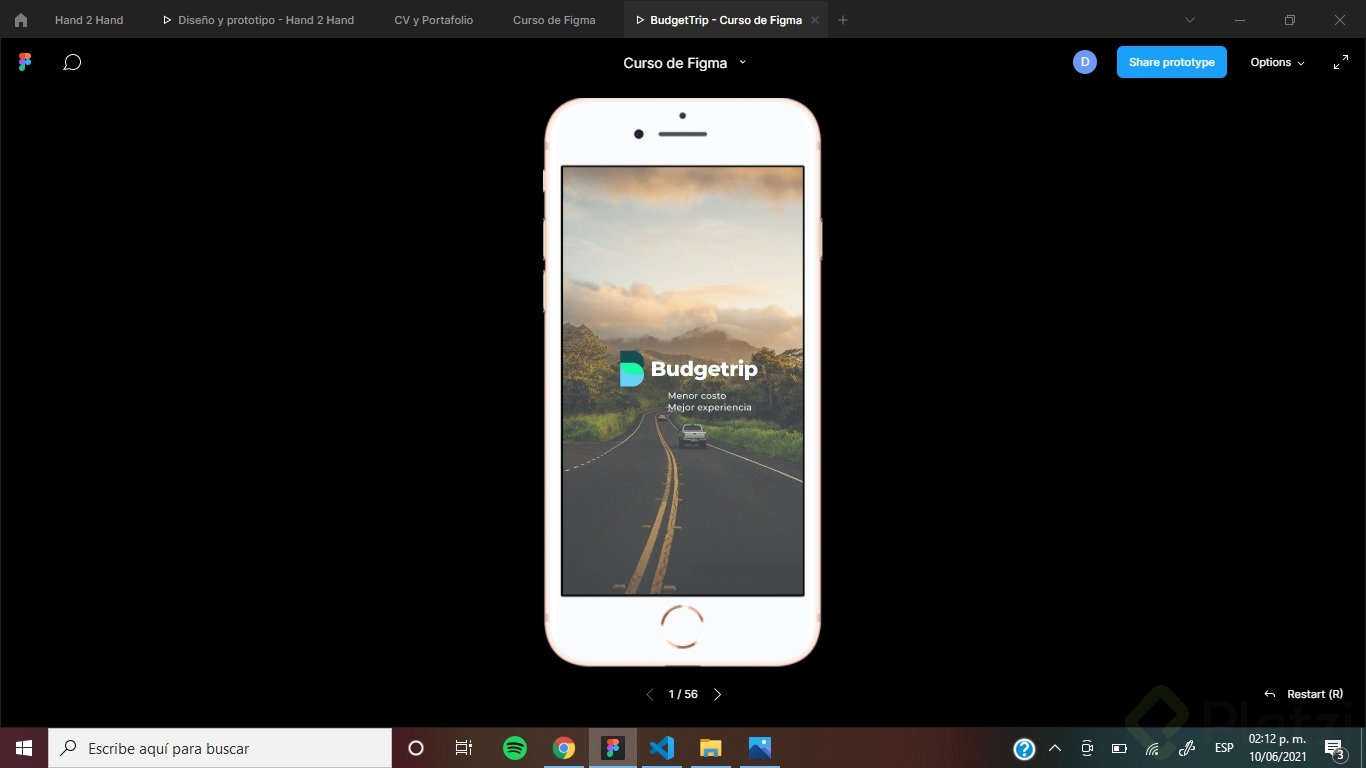The width and height of the screenshot is (1366, 768).
Task: Open new tab with plus icon
Action: (842, 20)
